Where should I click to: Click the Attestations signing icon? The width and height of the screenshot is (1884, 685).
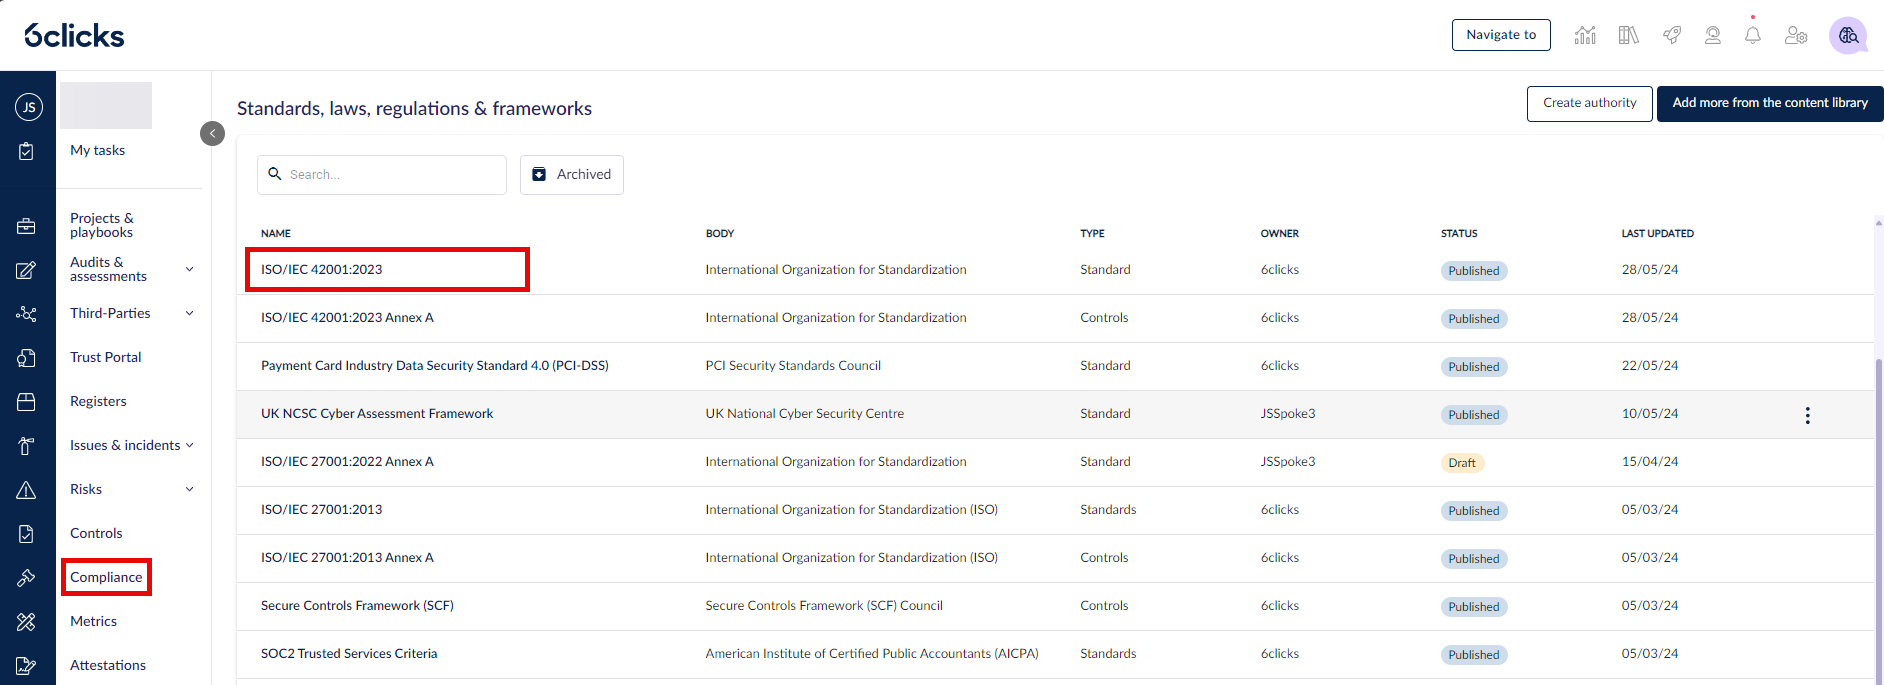[27, 666]
